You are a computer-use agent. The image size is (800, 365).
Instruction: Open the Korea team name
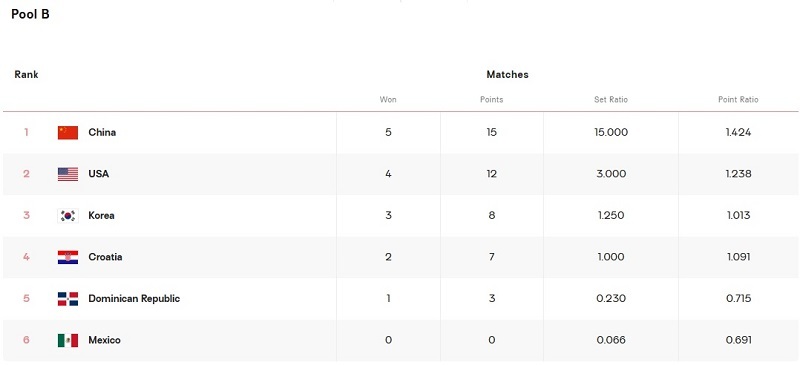pyautogui.click(x=101, y=215)
